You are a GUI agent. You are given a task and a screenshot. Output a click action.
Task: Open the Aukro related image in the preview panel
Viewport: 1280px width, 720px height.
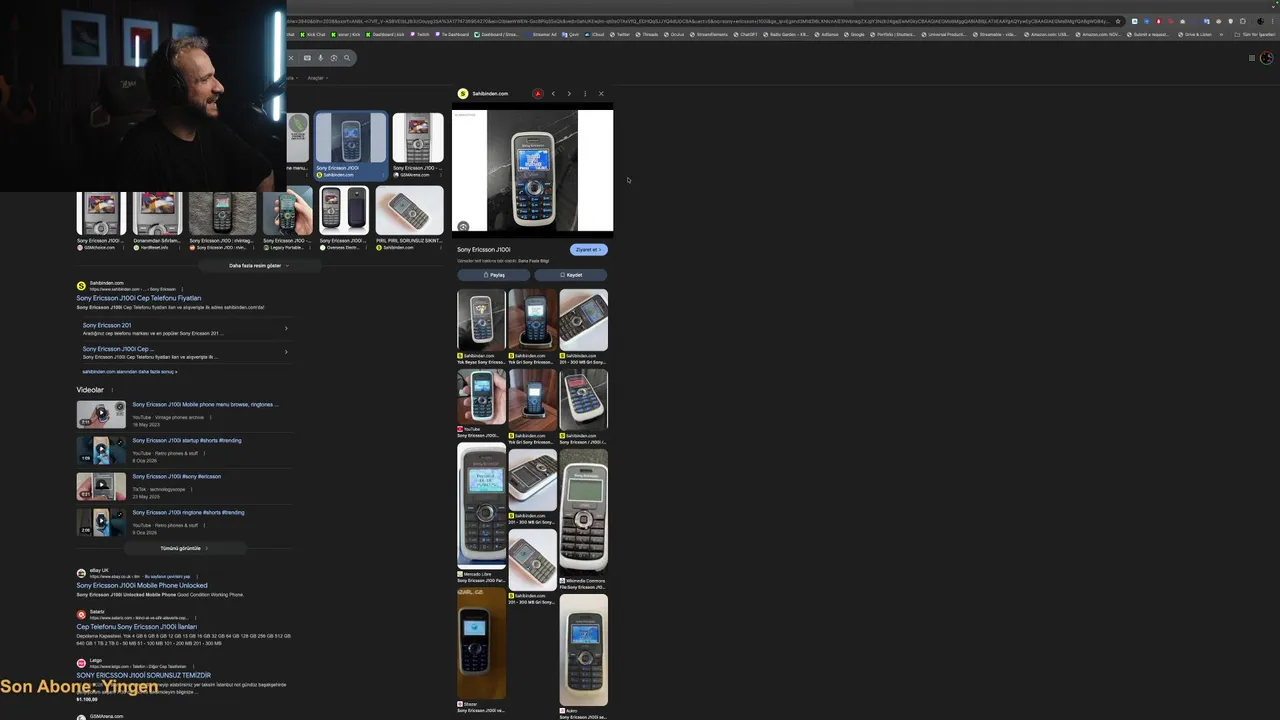pos(584,650)
